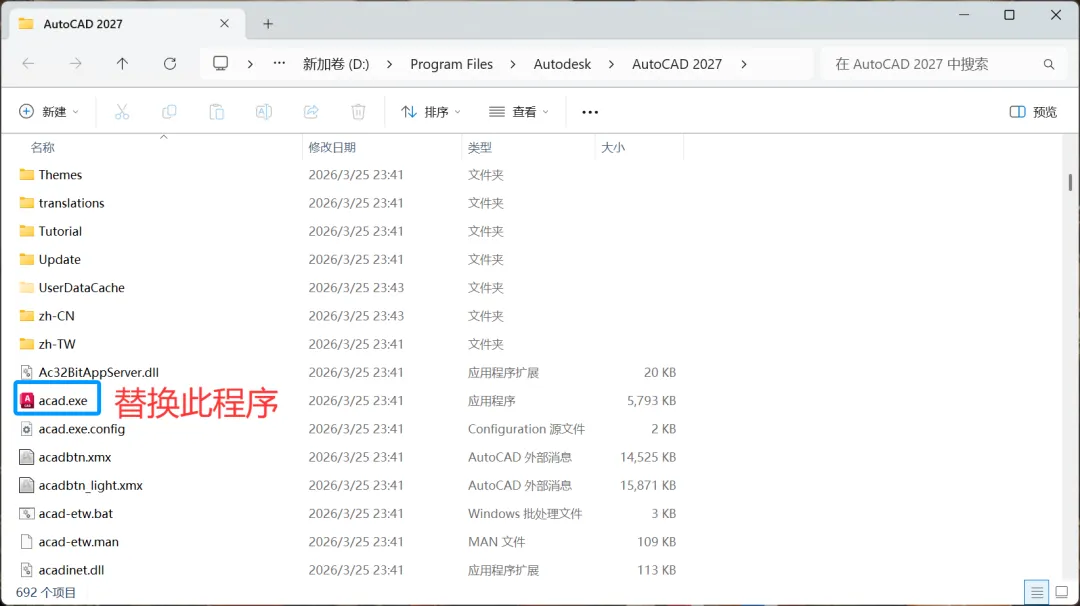Go up one folder level

[122, 63]
